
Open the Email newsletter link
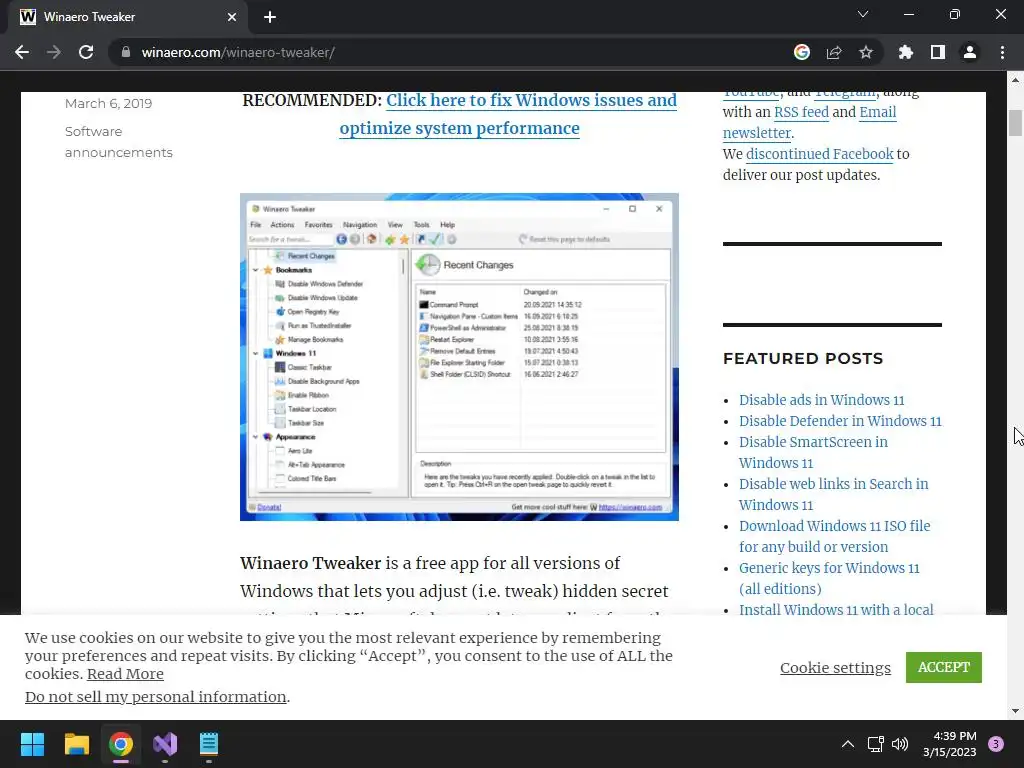tap(810, 122)
